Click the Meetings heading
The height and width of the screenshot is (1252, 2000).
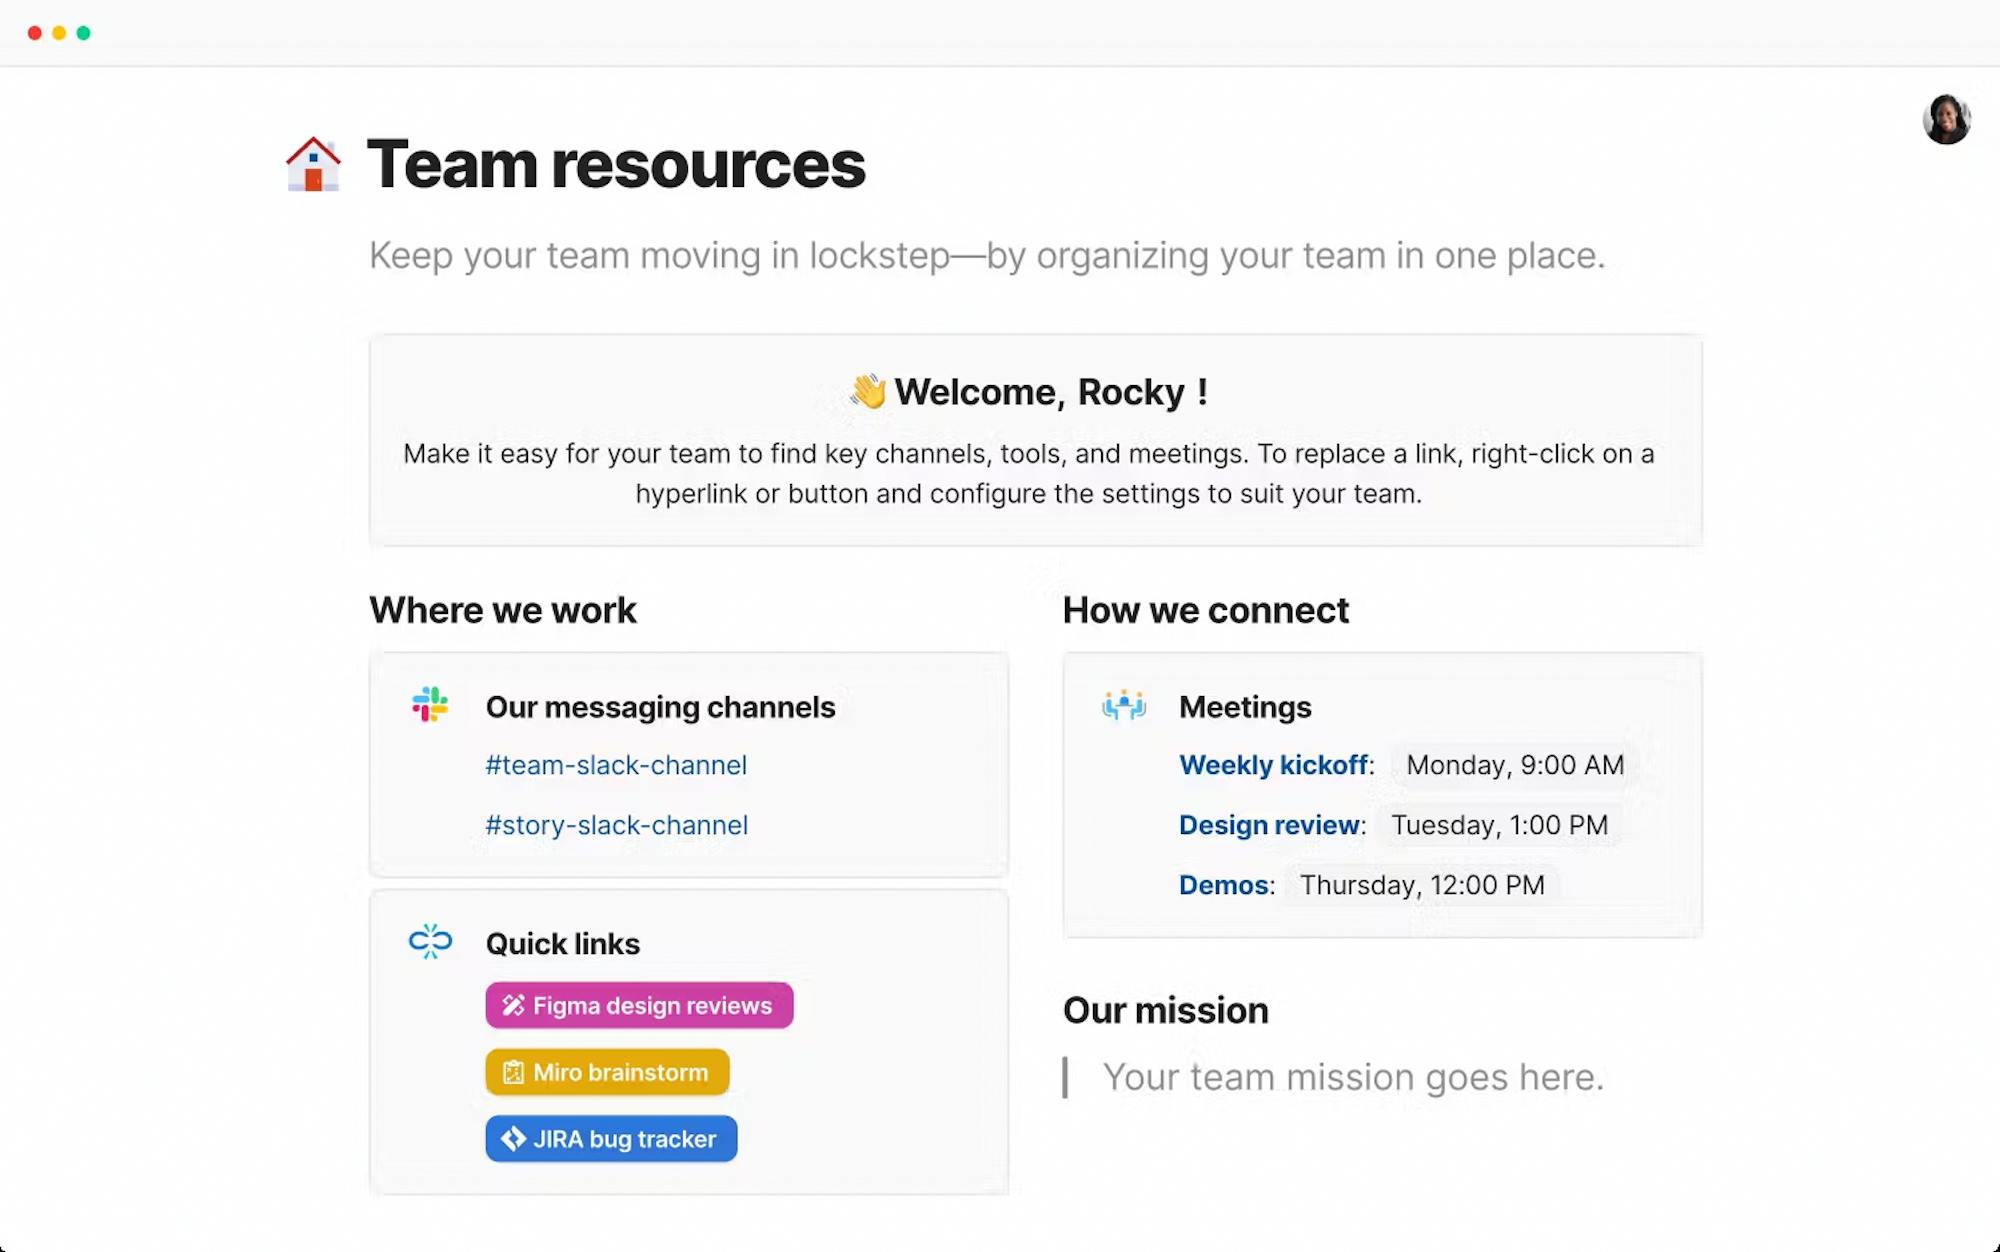(x=1245, y=707)
